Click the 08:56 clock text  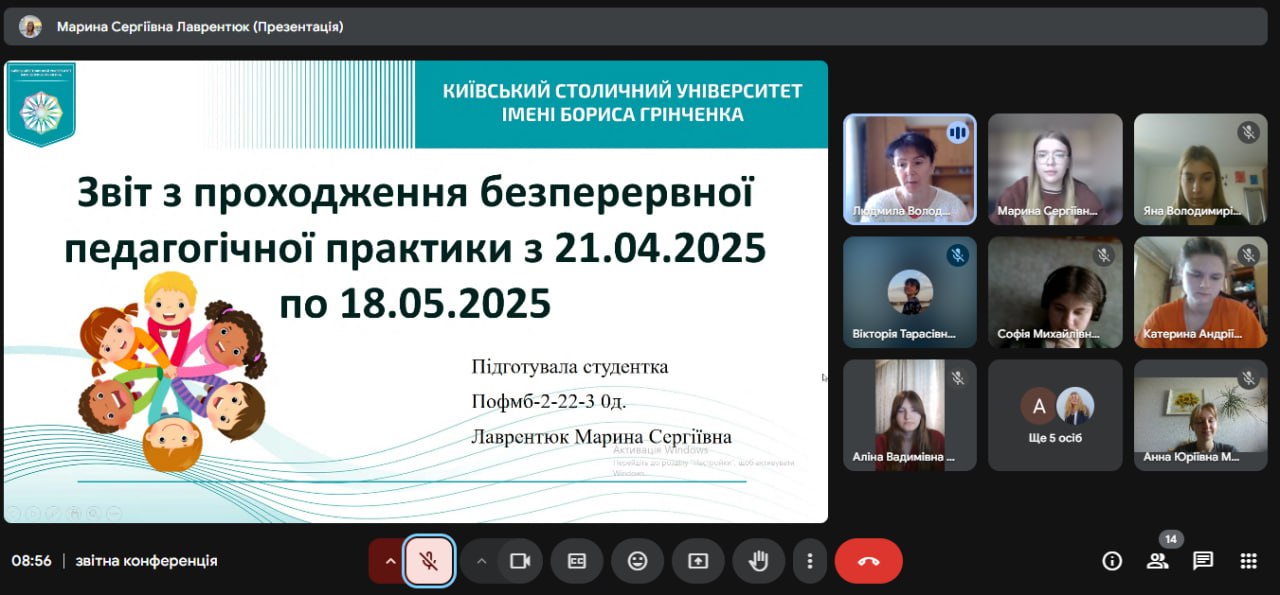tap(32, 561)
